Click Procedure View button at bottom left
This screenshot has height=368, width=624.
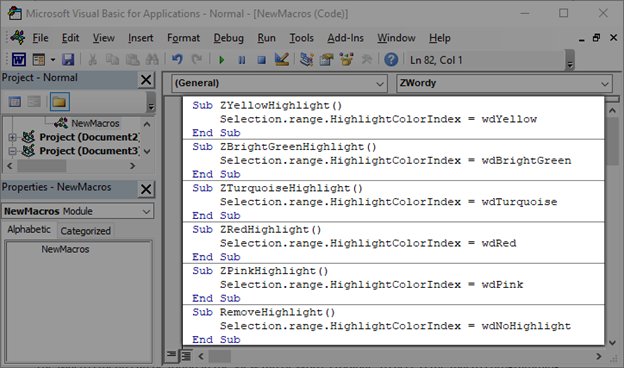(x=172, y=355)
